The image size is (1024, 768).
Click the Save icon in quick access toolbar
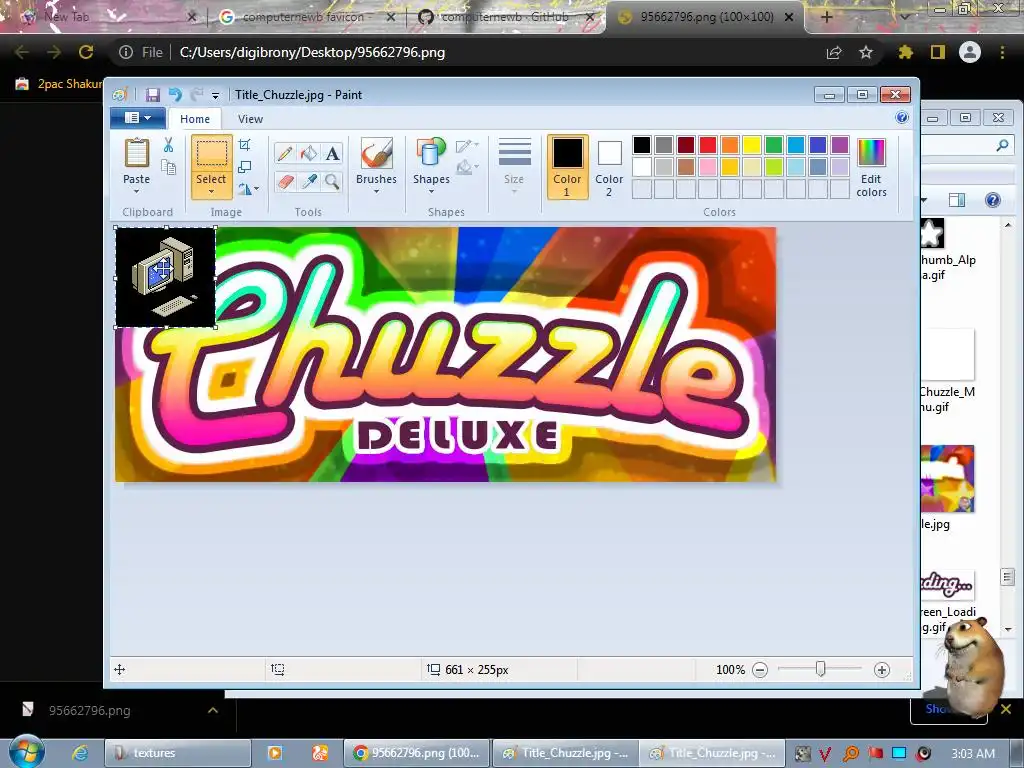point(152,95)
